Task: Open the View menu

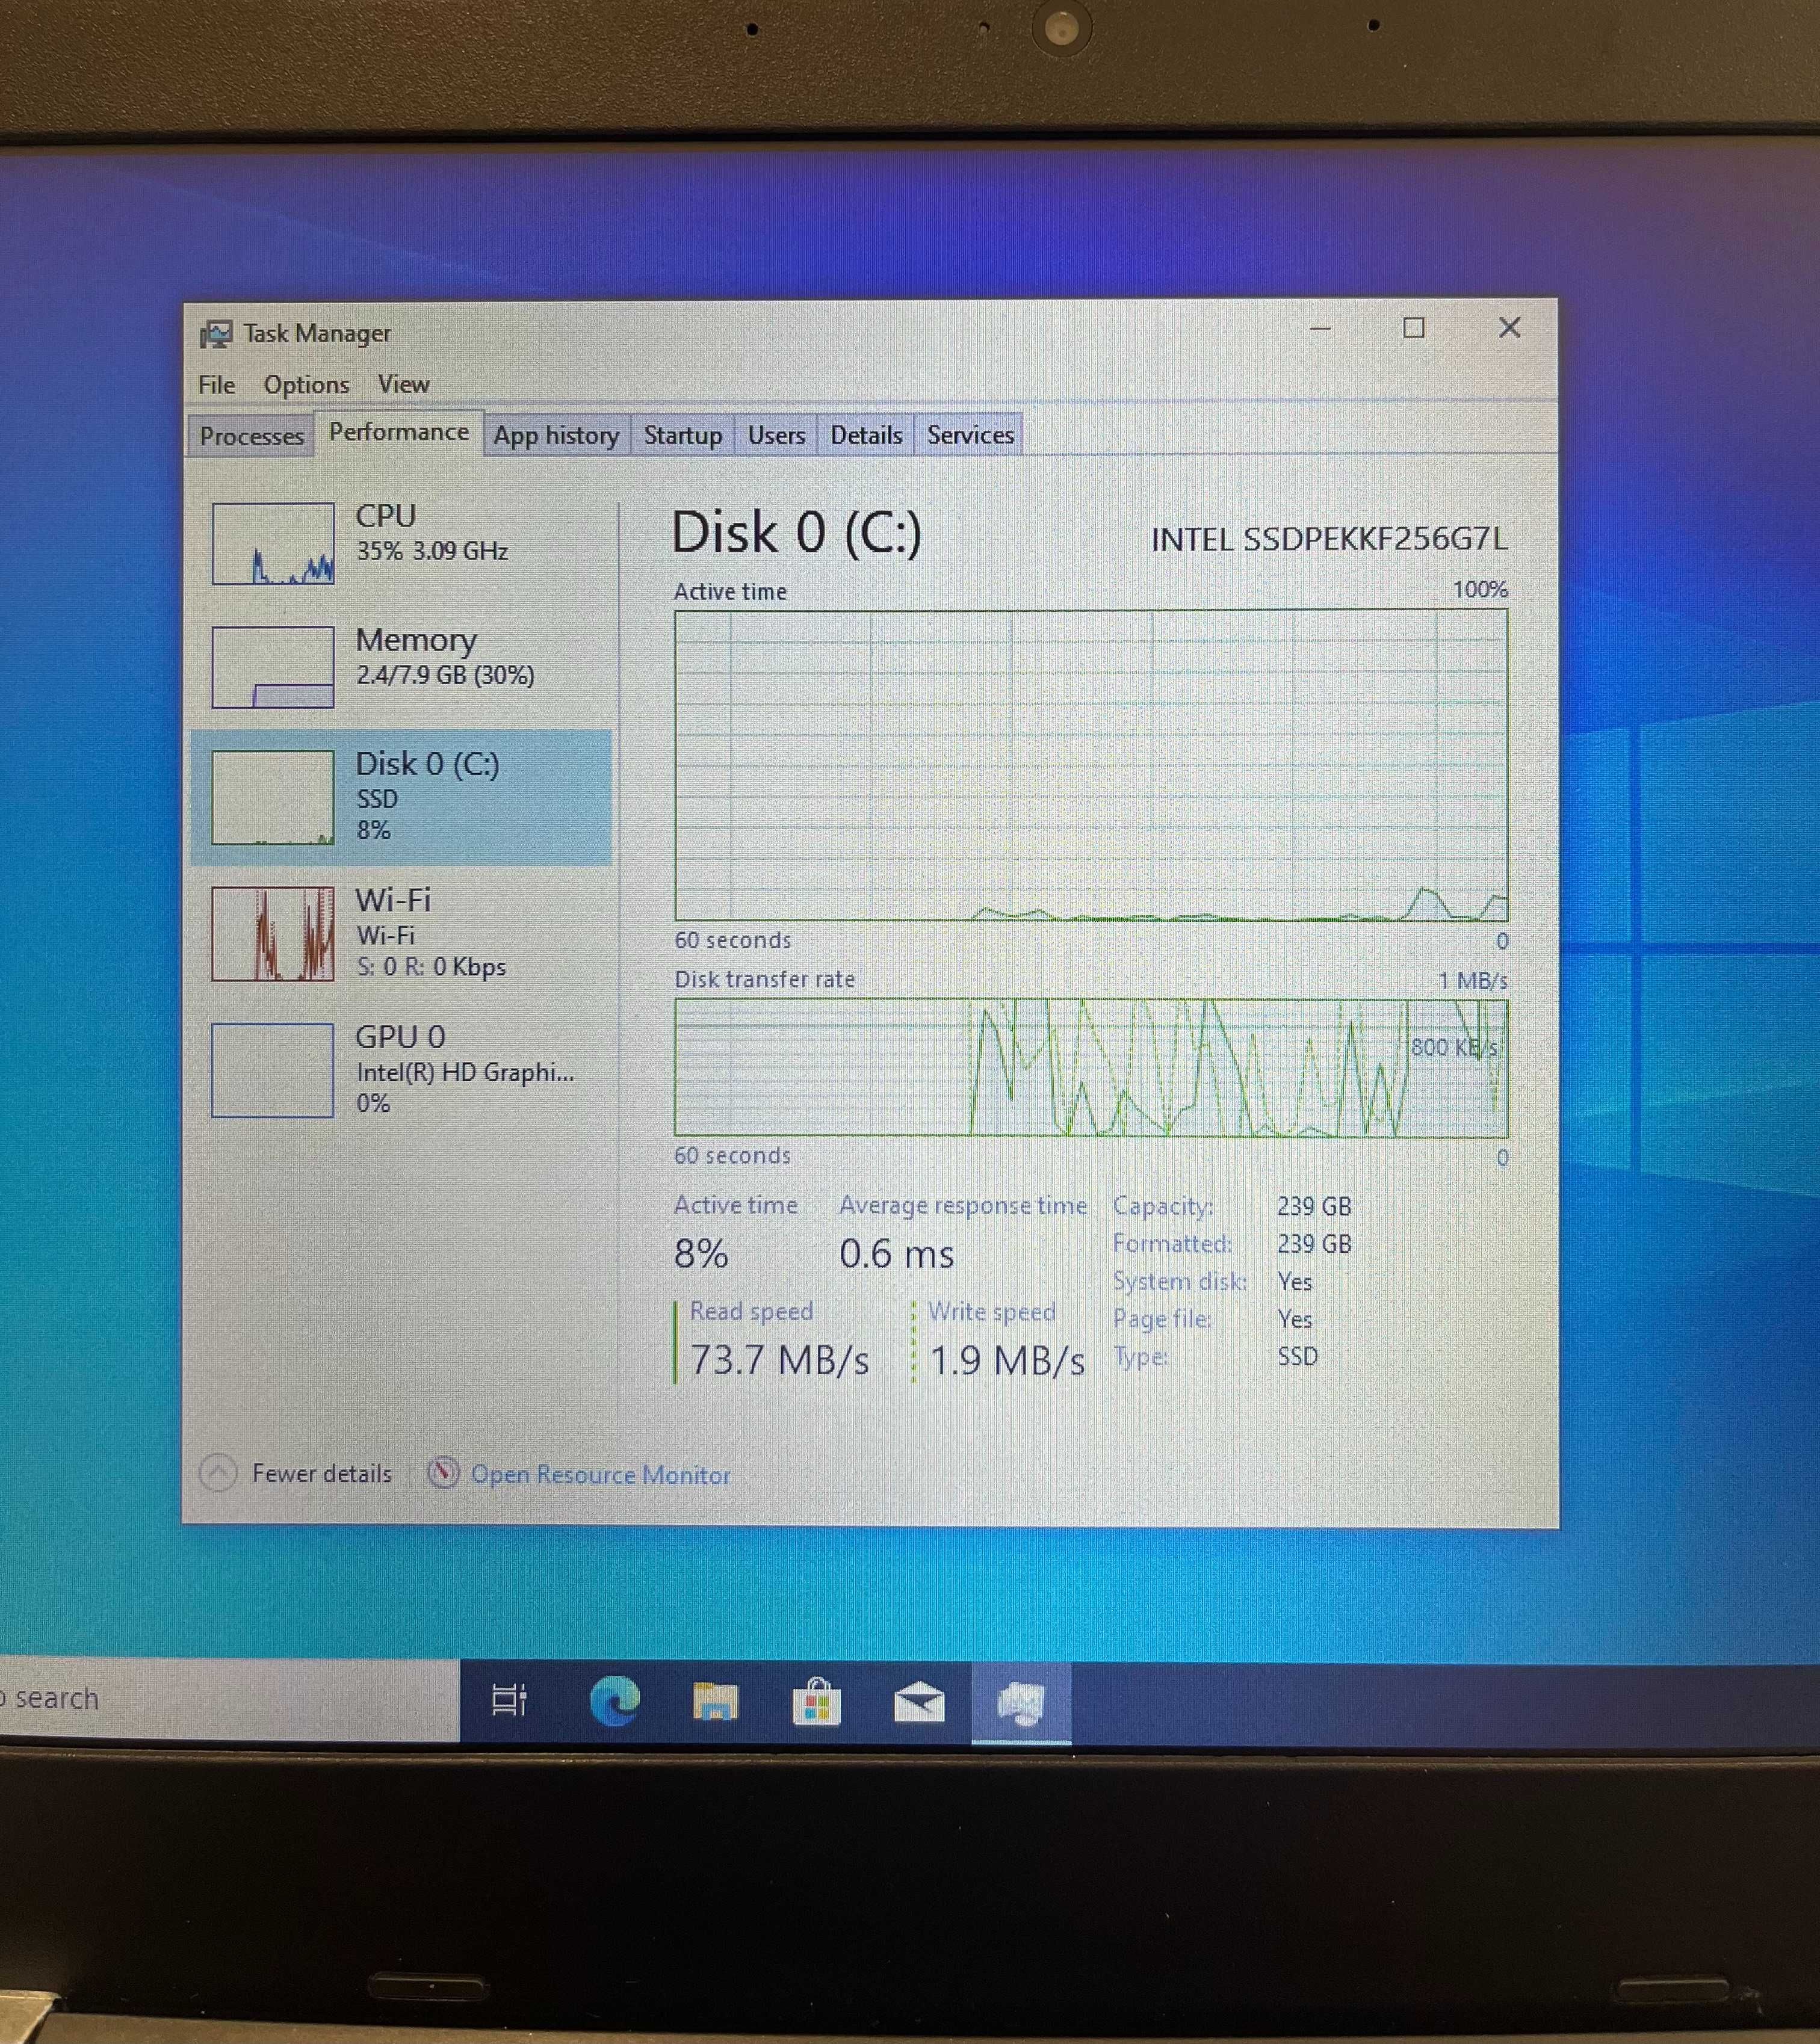Action: click(x=403, y=384)
